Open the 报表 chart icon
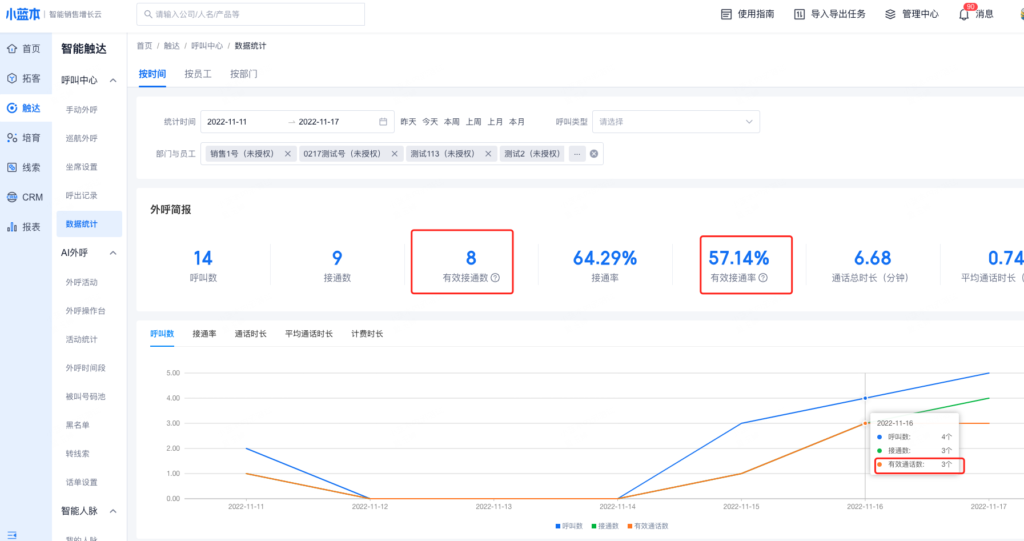 pos(12,227)
